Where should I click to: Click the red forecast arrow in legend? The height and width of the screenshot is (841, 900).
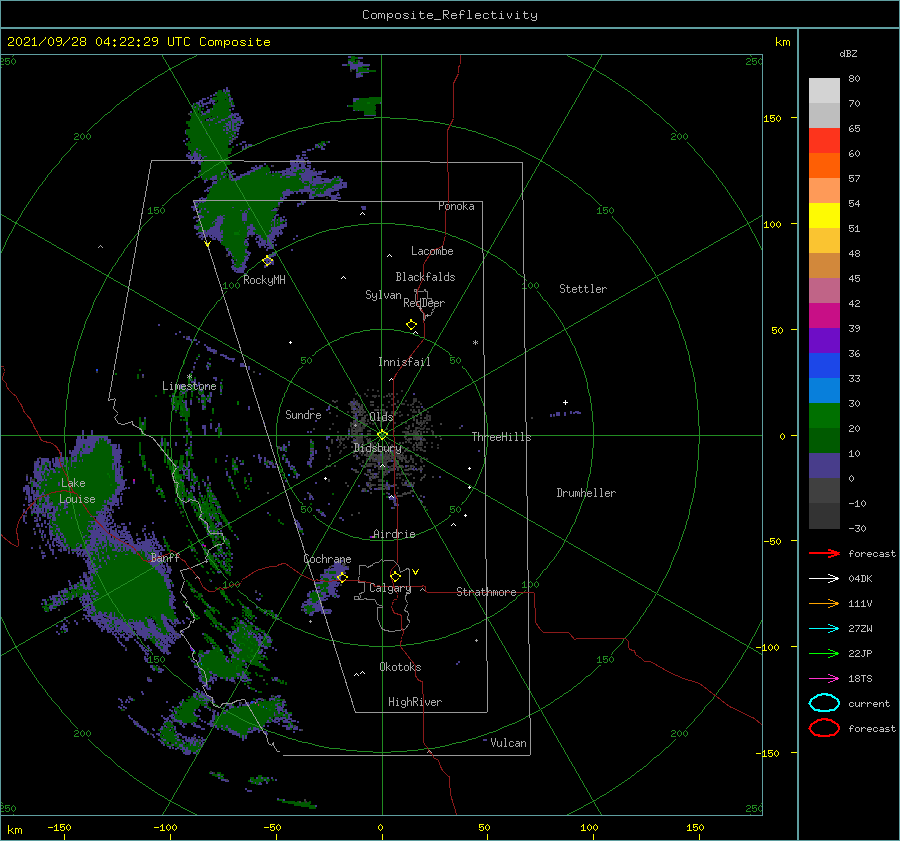click(824, 553)
